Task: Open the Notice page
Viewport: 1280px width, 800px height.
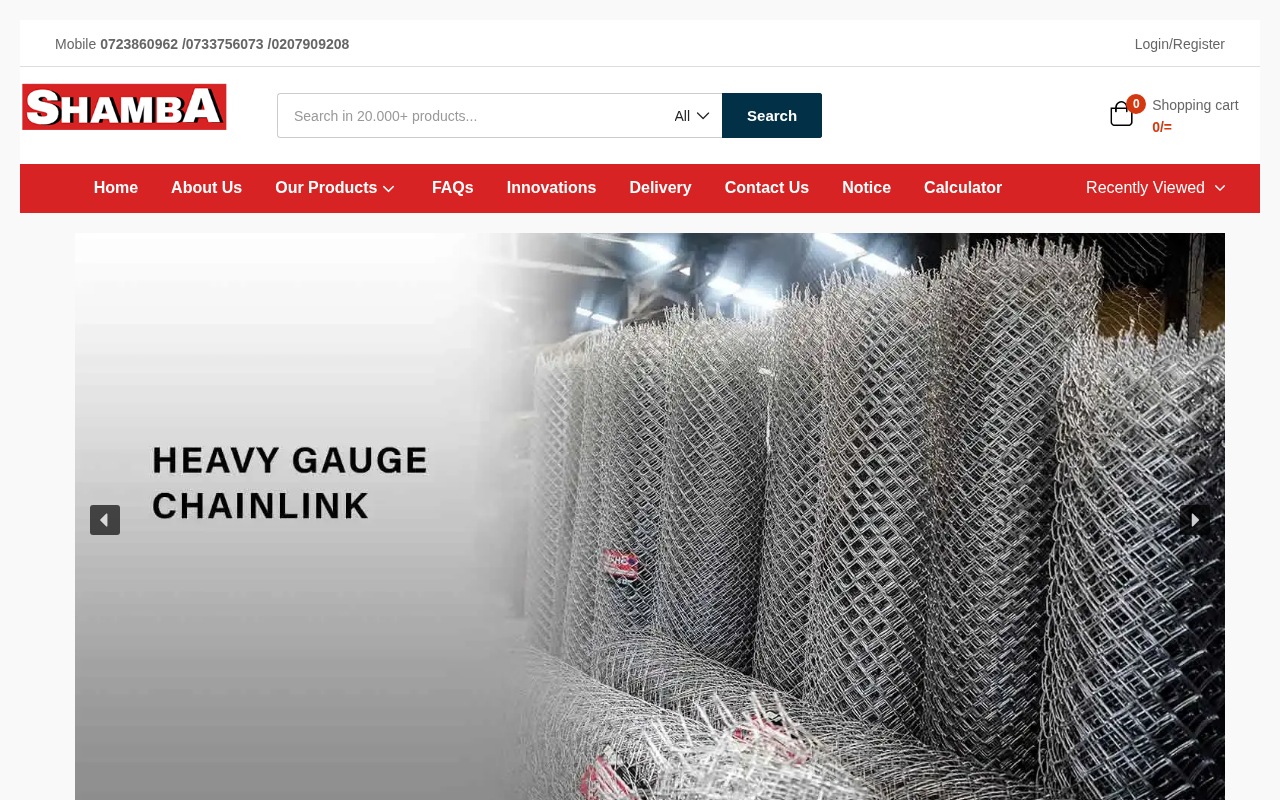Action: click(x=866, y=188)
